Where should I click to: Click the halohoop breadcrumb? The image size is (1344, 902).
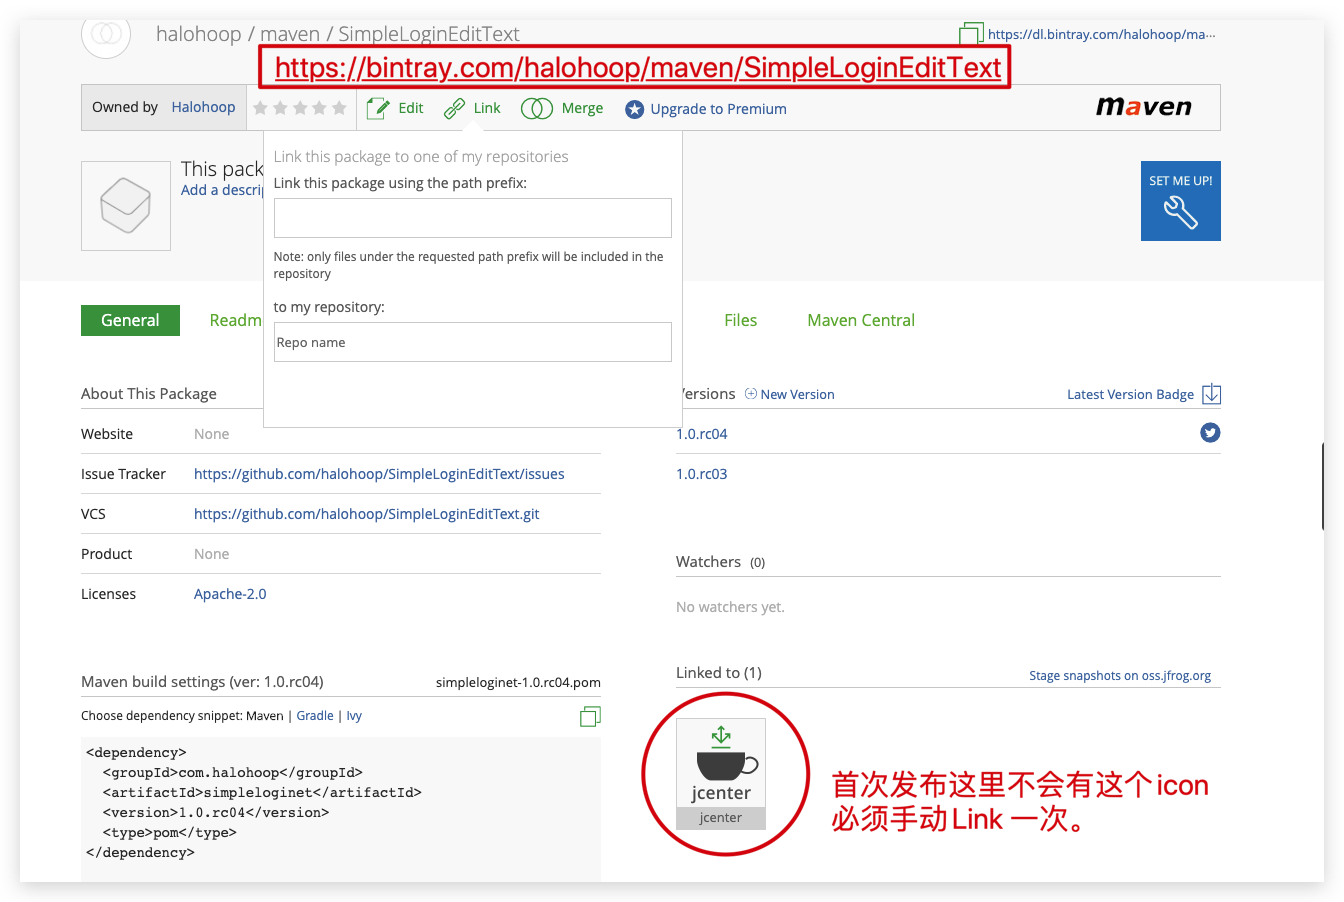[x=198, y=34]
